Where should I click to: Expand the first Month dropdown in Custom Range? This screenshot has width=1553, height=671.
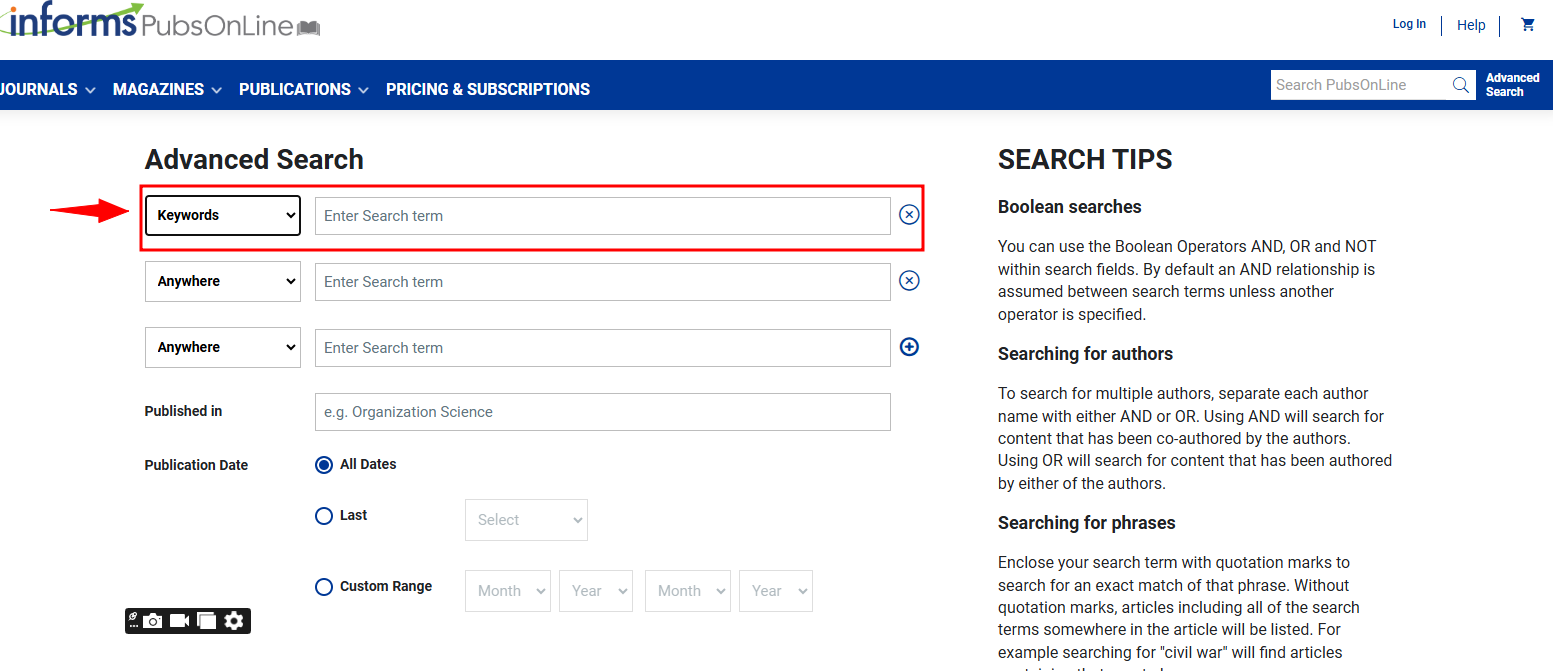point(508,591)
